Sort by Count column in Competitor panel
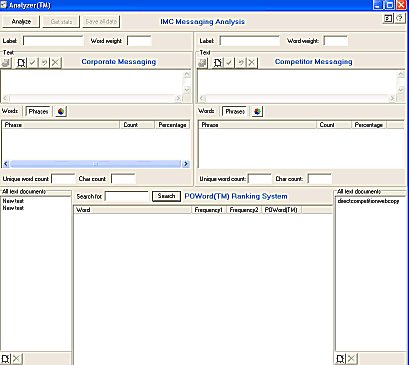This screenshot has height=365, width=409. coord(334,125)
